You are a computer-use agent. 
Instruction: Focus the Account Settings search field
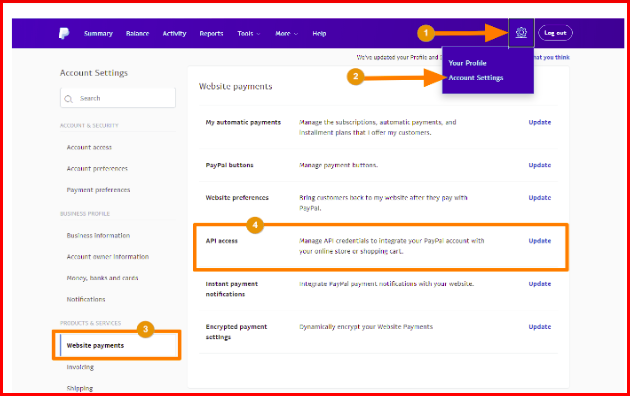point(118,98)
